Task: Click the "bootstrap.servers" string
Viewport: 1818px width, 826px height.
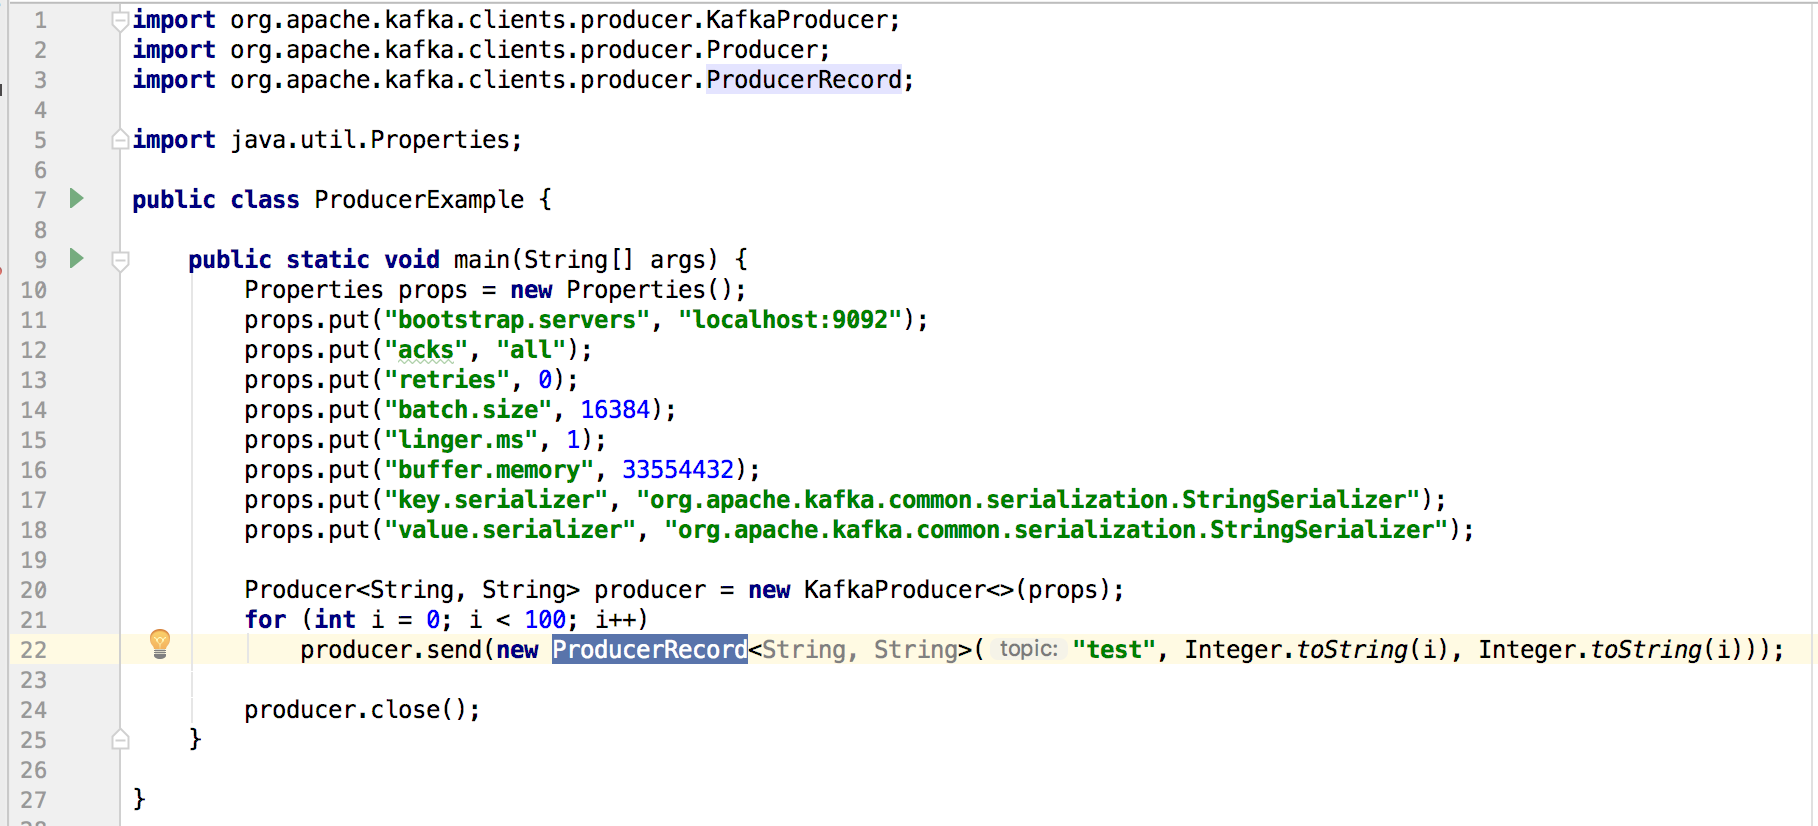Action: click(x=517, y=319)
